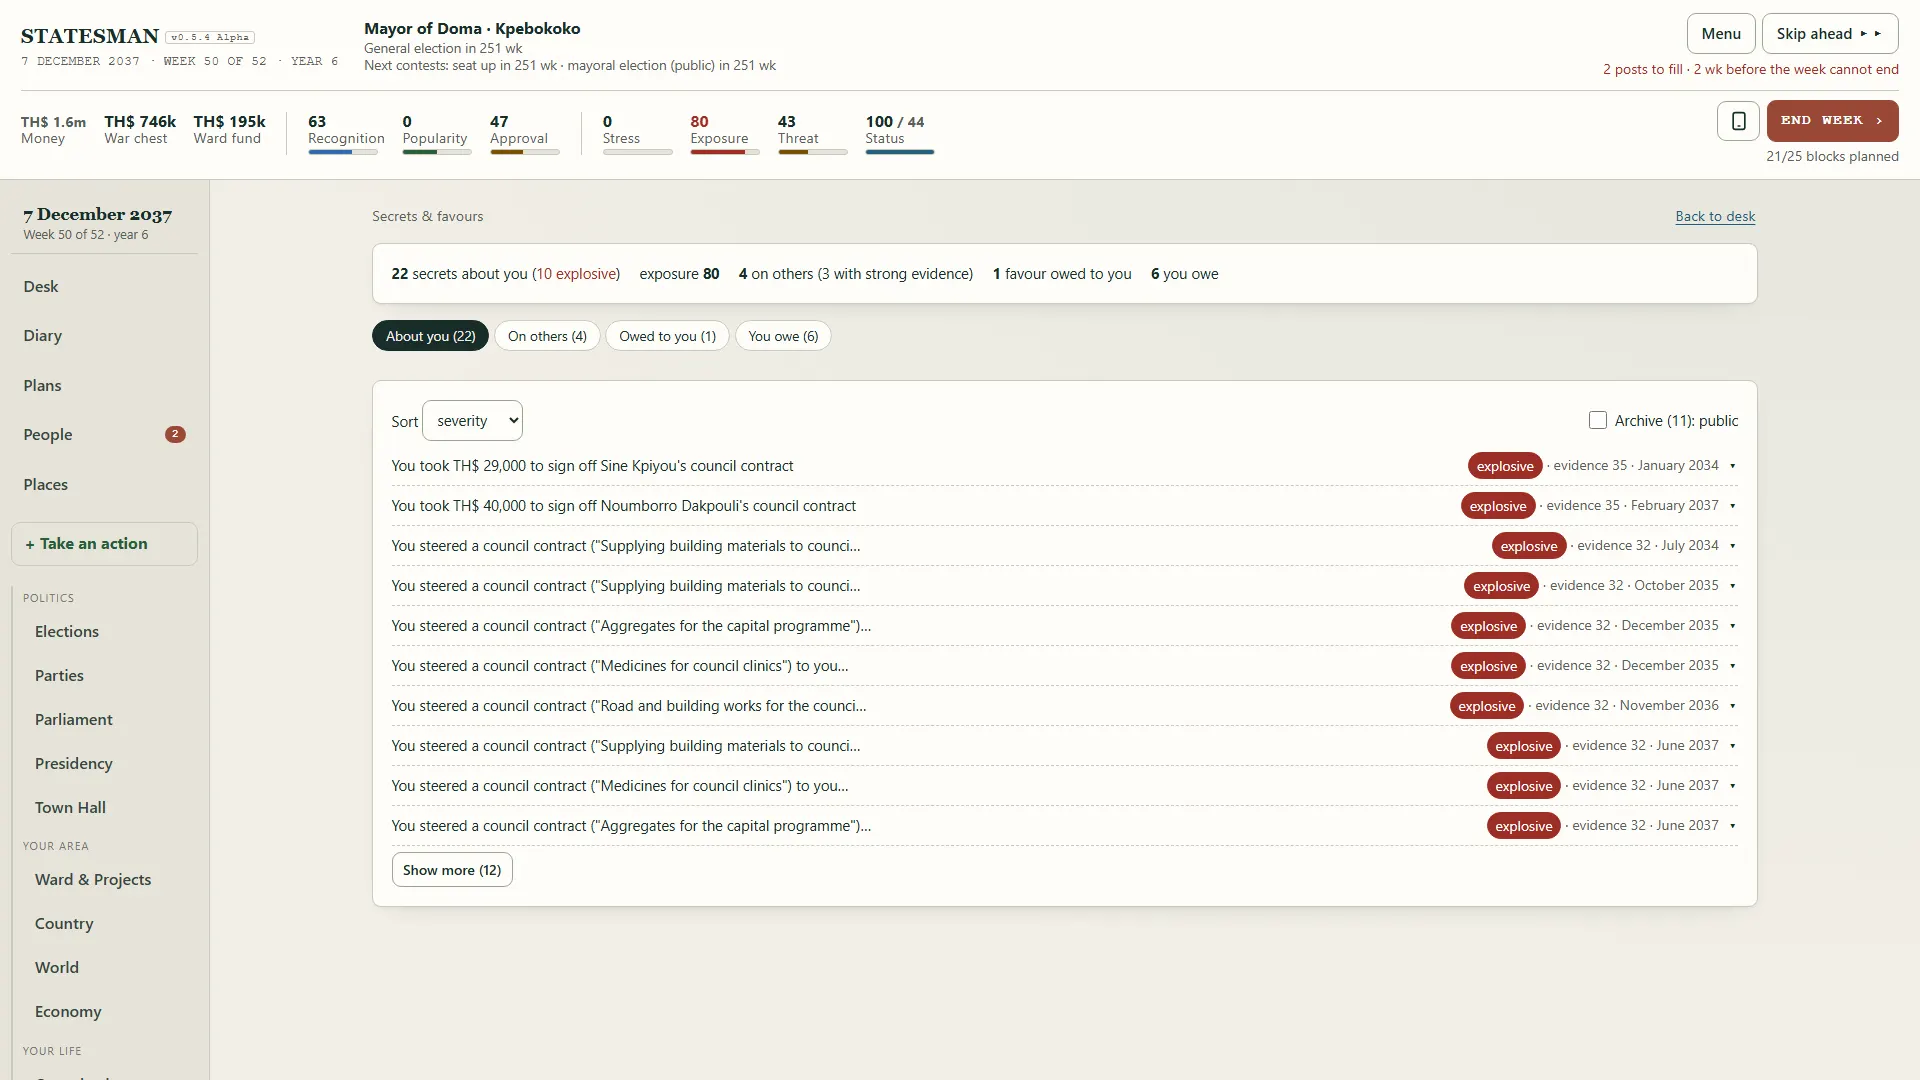Image resolution: width=1920 pixels, height=1080 pixels.
Task: Toggle the Archive (11): public checkbox
Action: pyautogui.click(x=1598, y=421)
